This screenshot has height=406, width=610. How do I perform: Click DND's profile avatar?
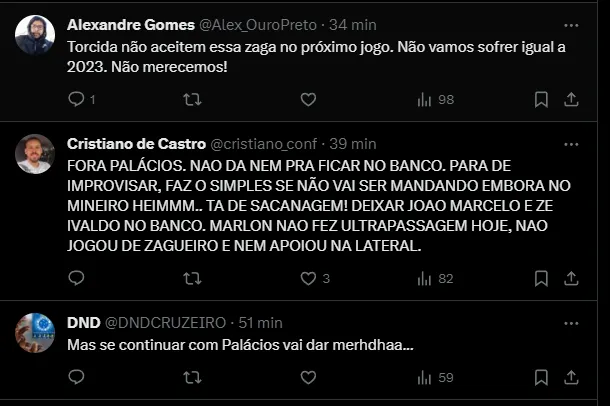point(35,333)
